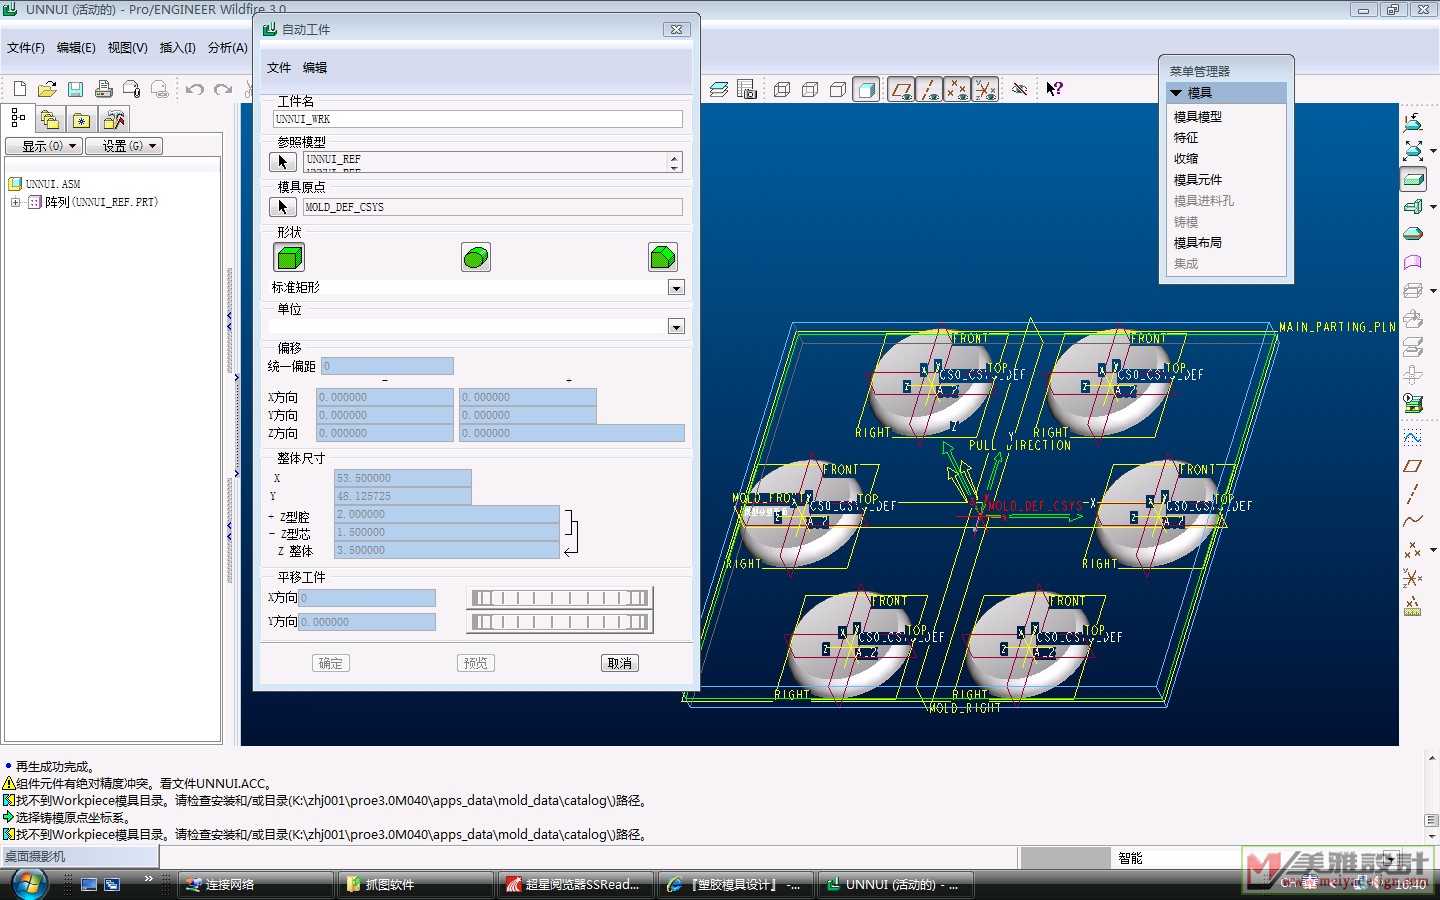Open the 视图(V) menu

pos(127,47)
